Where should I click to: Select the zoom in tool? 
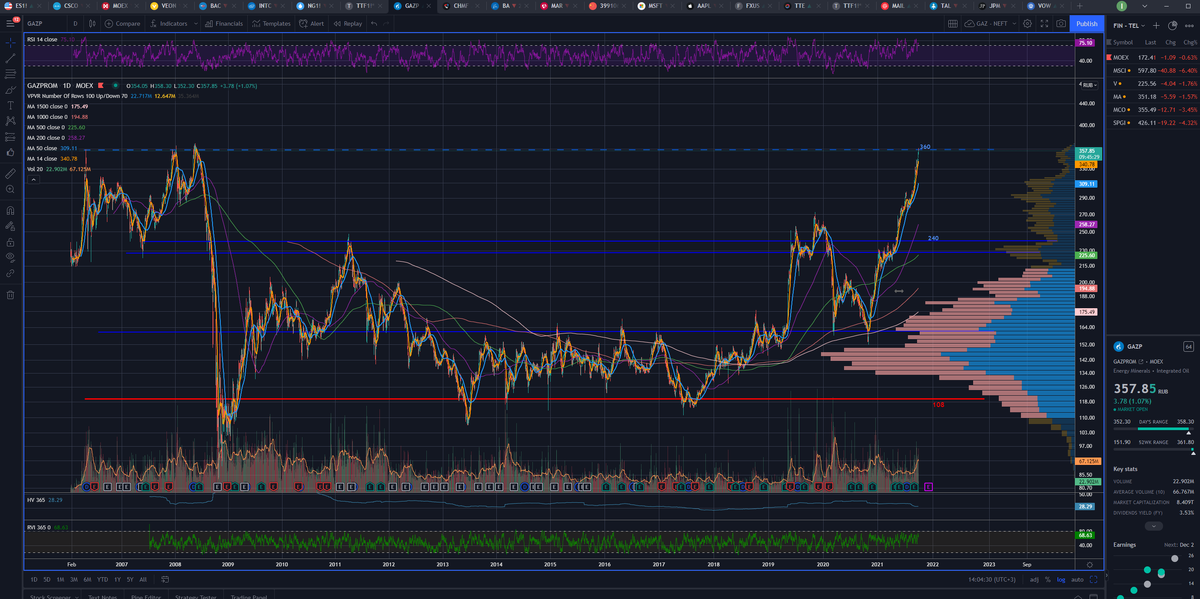[10, 189]
